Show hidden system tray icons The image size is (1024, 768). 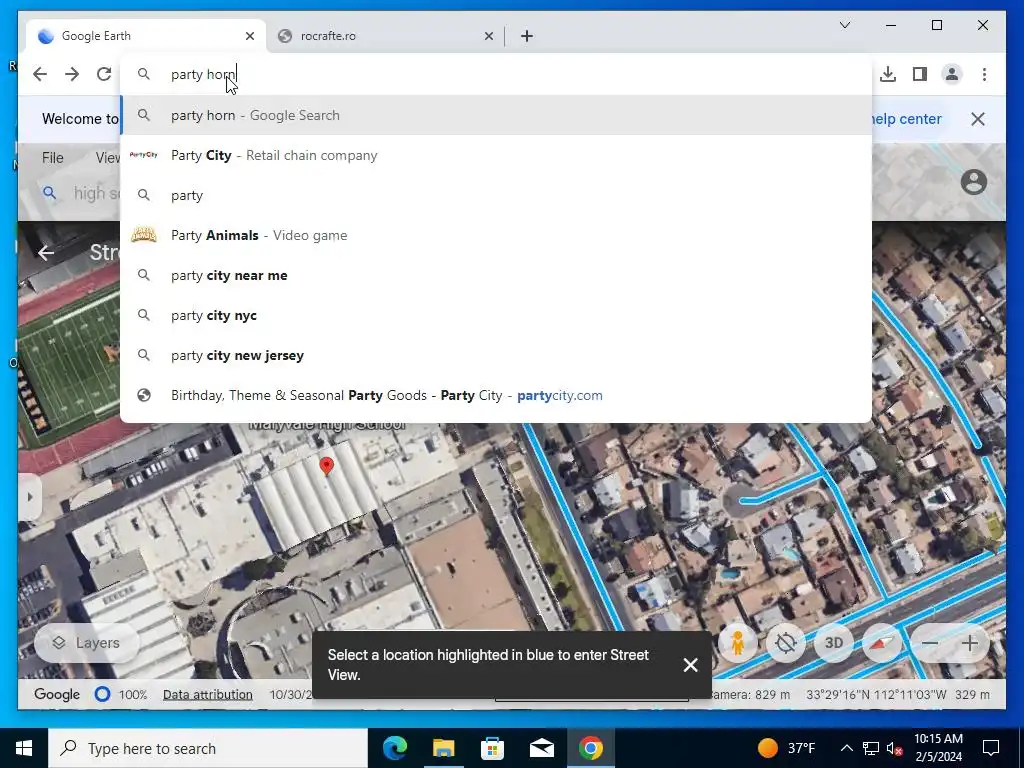[846, 748]
